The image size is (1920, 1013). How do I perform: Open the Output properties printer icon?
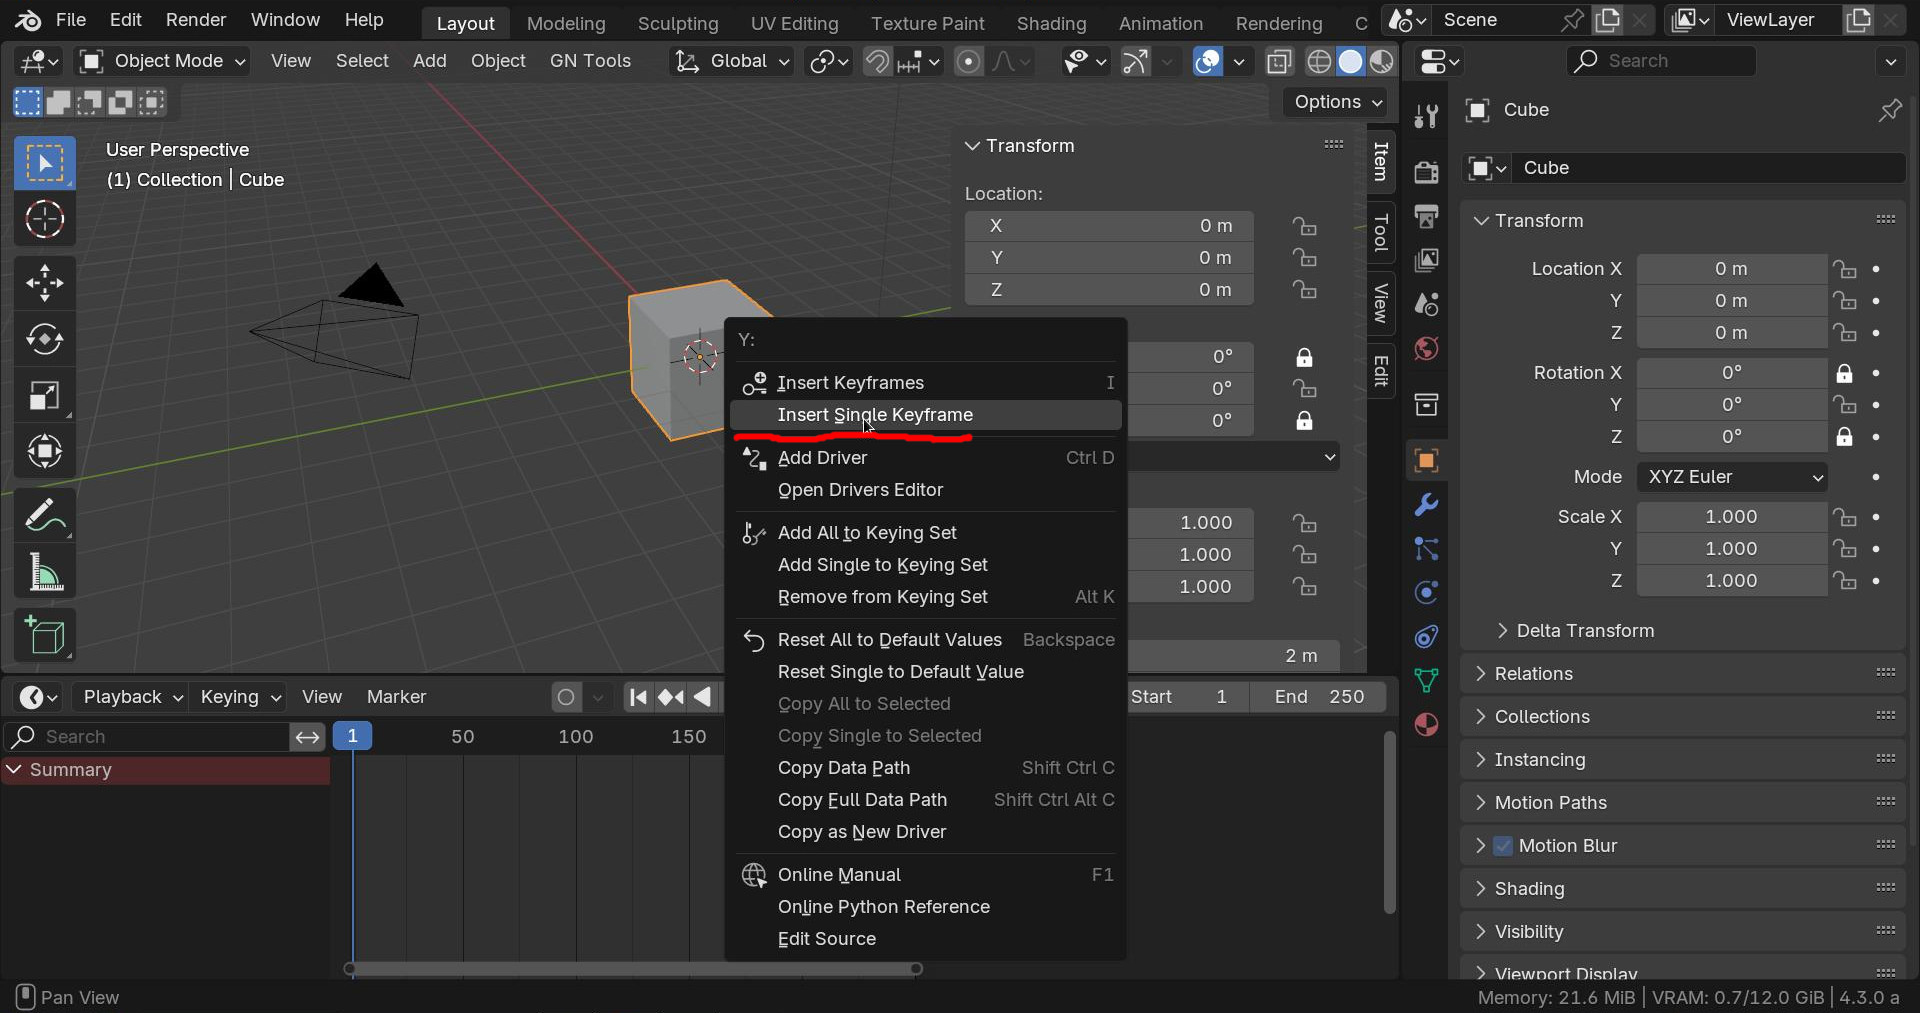click(x=1426, y=216)
